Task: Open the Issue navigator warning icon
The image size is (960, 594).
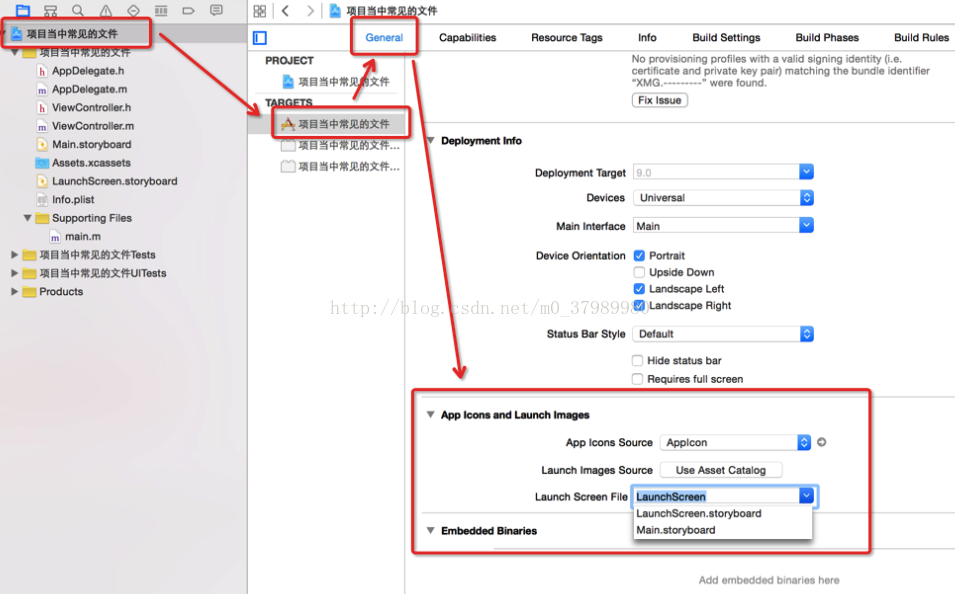Action: pyautogui.click(x=106, y=10)
